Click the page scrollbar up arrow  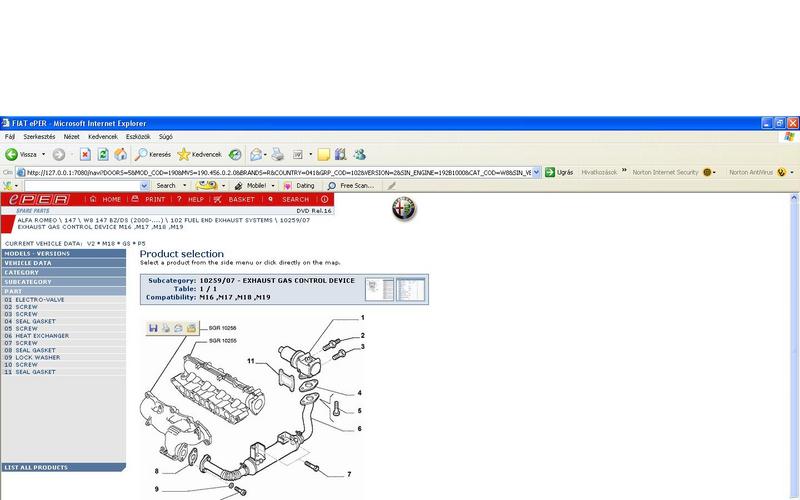pyautogui.click(x=794, y=198)
